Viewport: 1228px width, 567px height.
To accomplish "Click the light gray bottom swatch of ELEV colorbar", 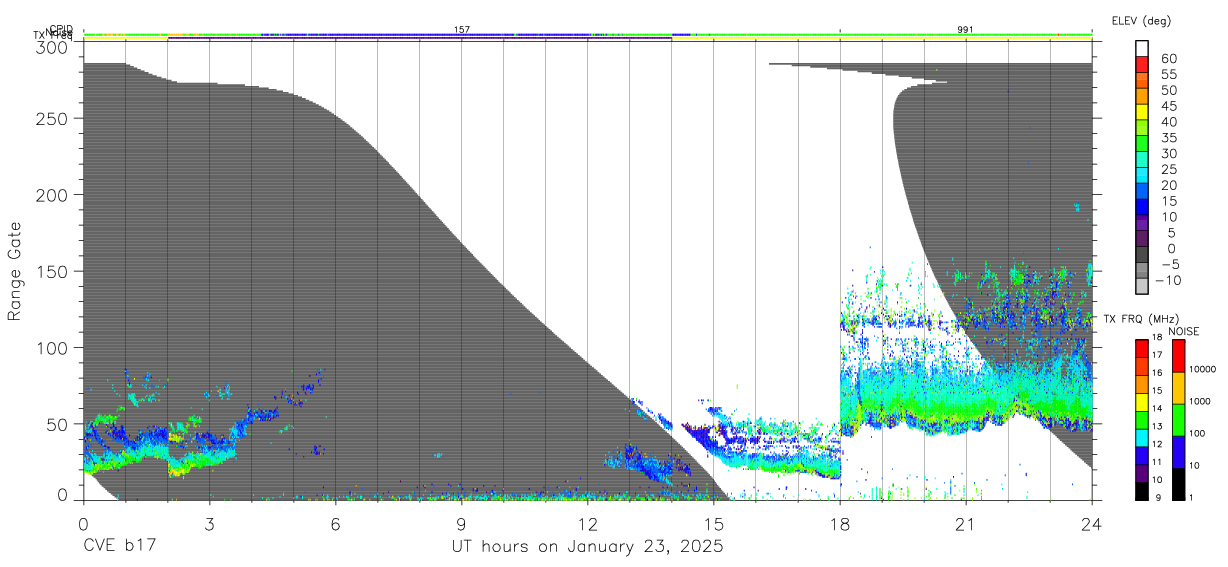I will (x=1143, y=286).
